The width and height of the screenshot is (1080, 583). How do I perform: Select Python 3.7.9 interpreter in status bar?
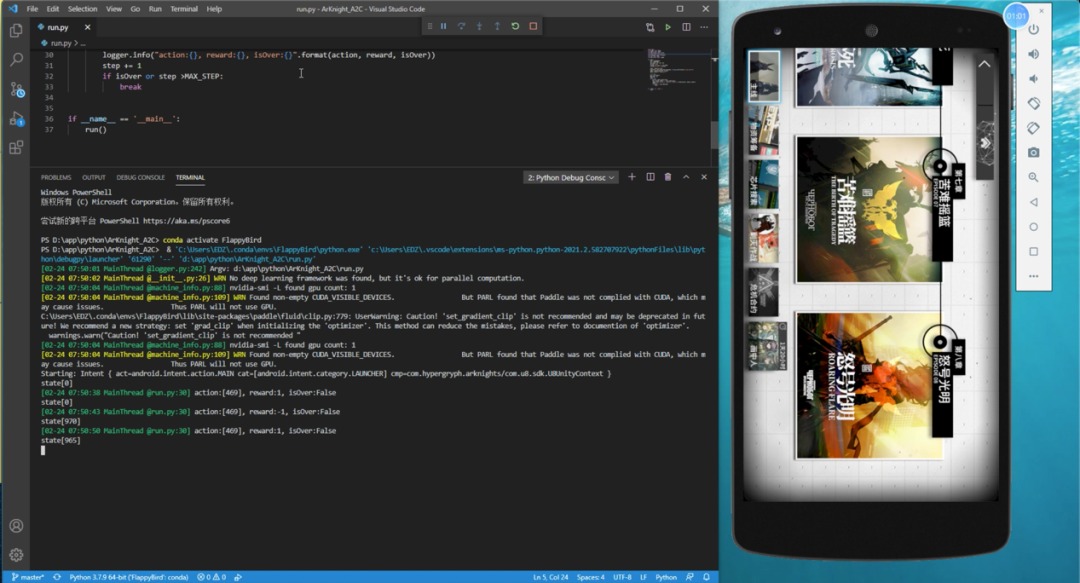pyautogui.click(x=129, y=577)
